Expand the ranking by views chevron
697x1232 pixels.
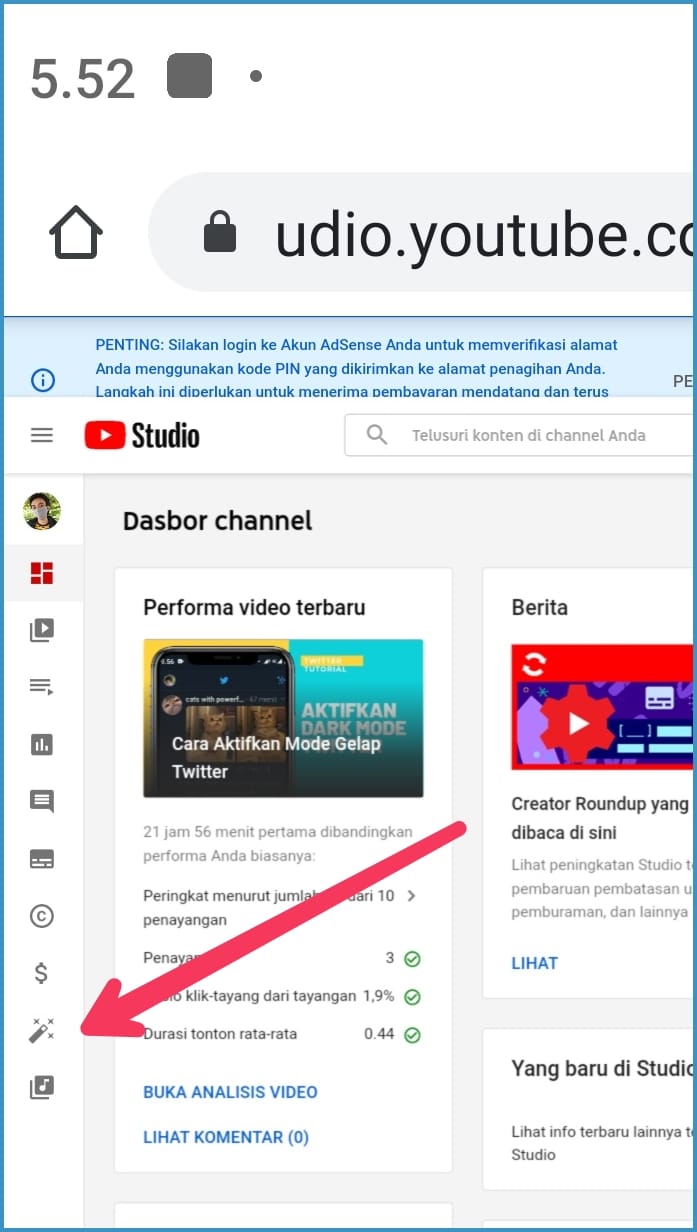(411, 896)
